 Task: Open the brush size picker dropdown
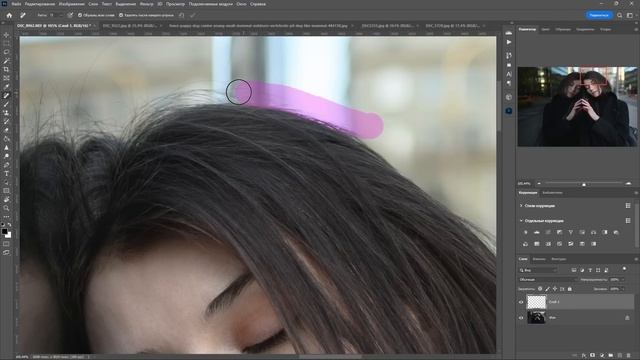click(61, 15)
